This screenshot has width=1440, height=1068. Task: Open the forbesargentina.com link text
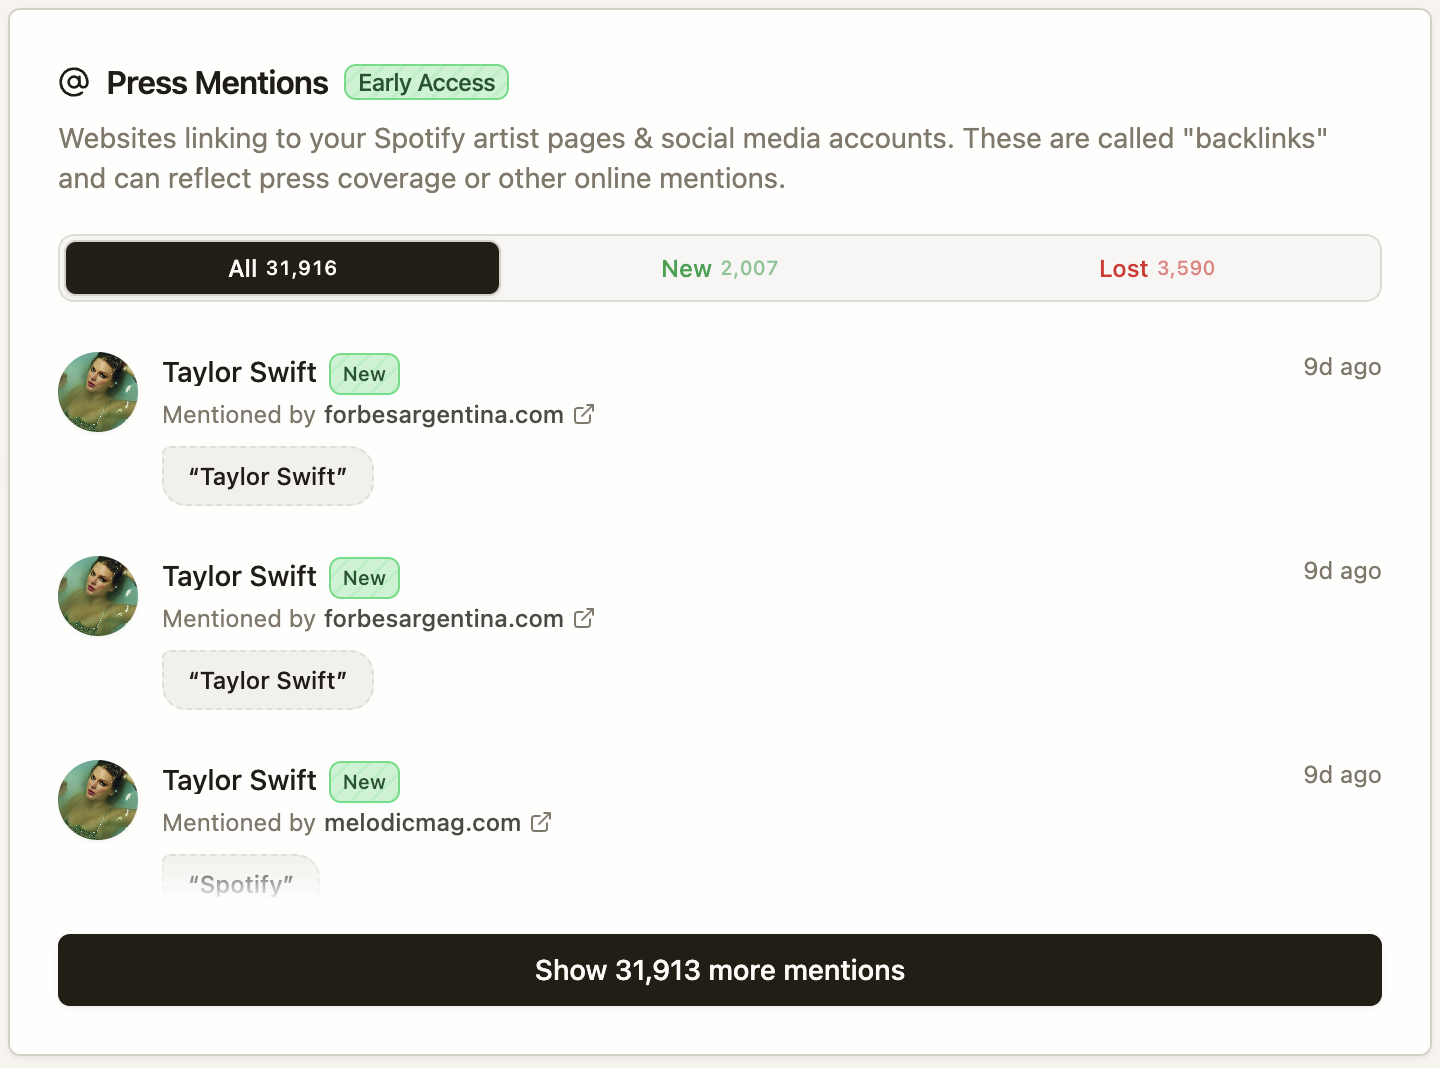pyautogui.click(x=443, y=414)
